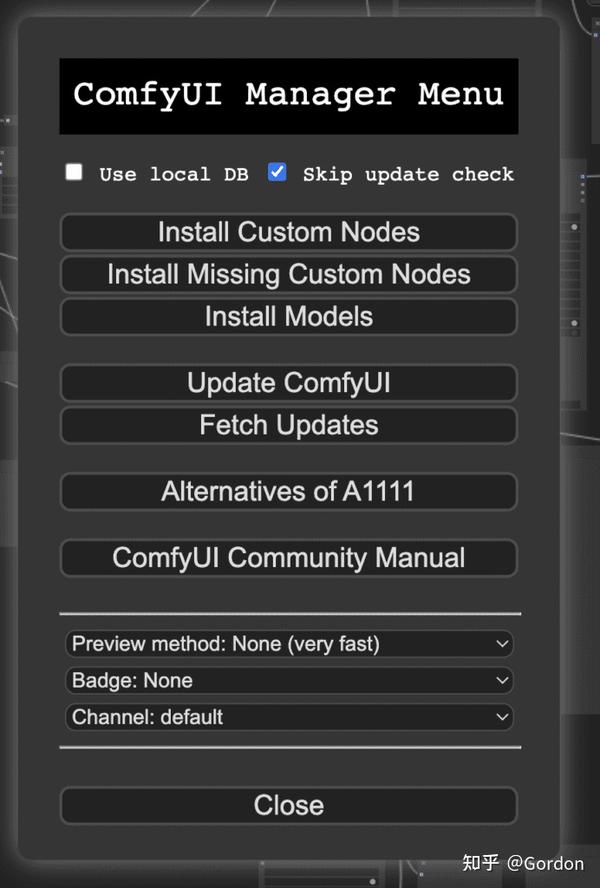Close the ComfyUI Manager Menu
Image resolution: width=600 pixels, height=888 pixels.
(288, 805)
